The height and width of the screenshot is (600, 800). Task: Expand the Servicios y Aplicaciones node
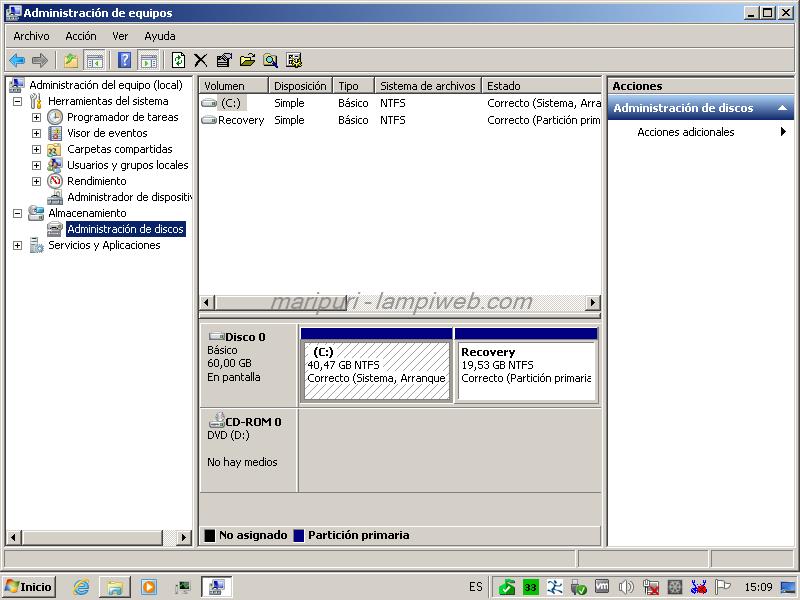tap(17, 245)
